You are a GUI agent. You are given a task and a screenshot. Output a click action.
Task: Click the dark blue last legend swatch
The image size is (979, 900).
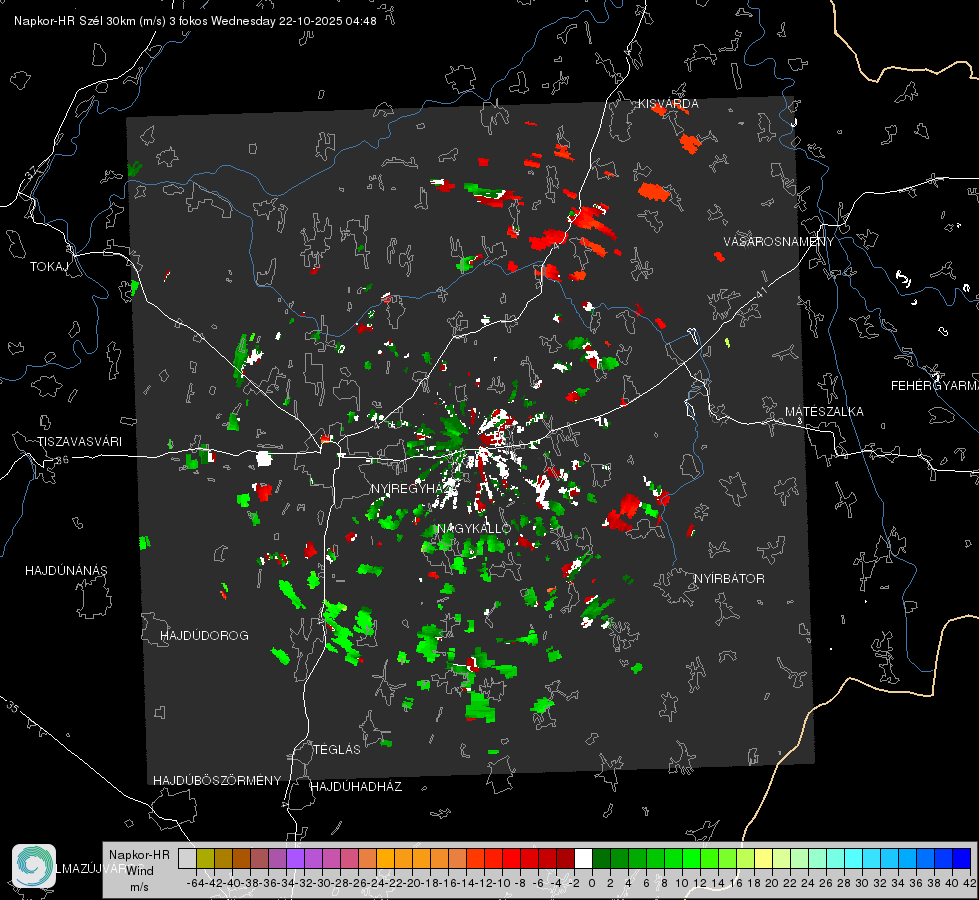962,859
